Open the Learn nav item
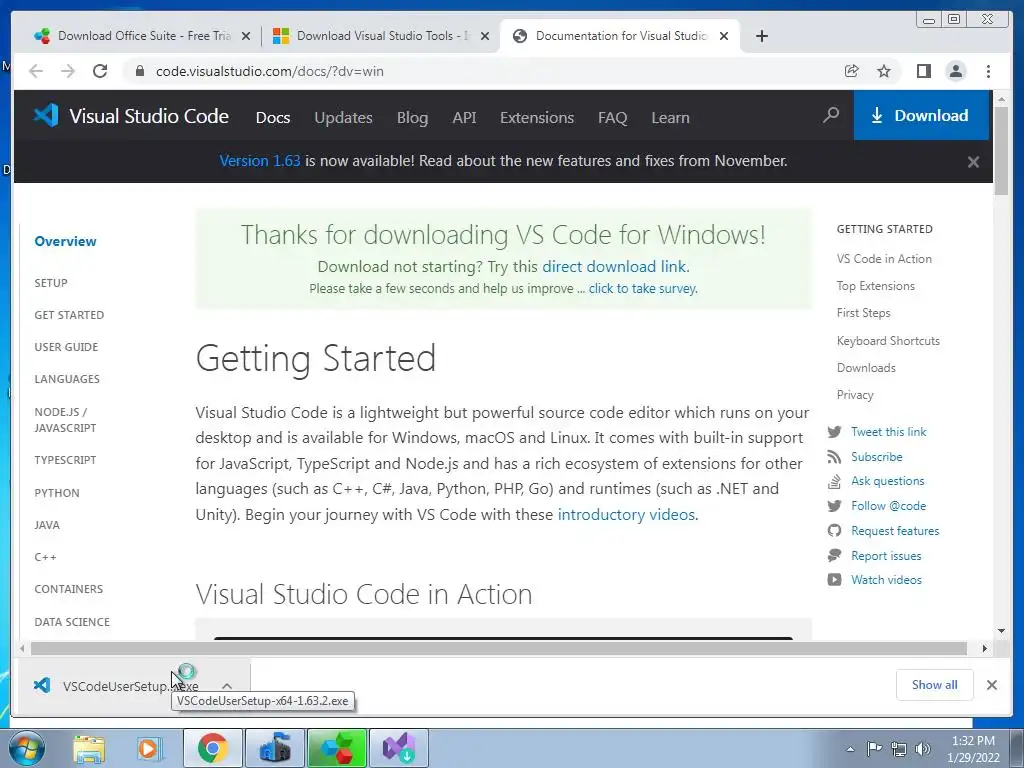The width and height of the screenshot is (1024, 768). [670, 118]
